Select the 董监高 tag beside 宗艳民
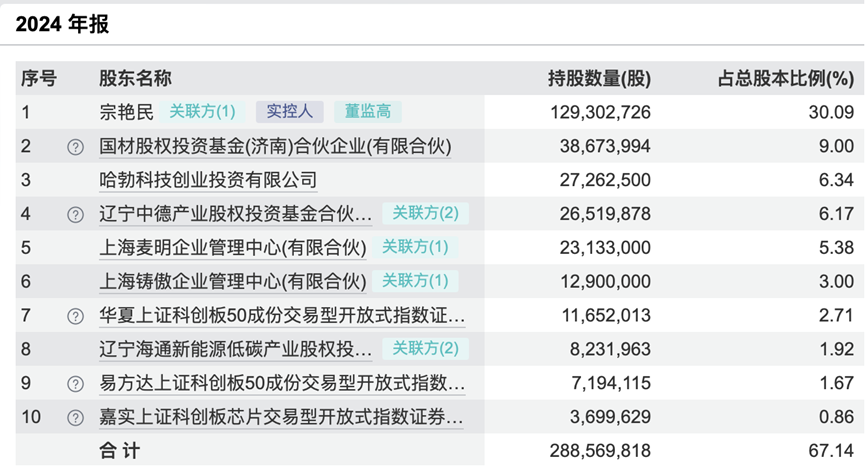The image size is (865, 466). (x=368, y=112)
